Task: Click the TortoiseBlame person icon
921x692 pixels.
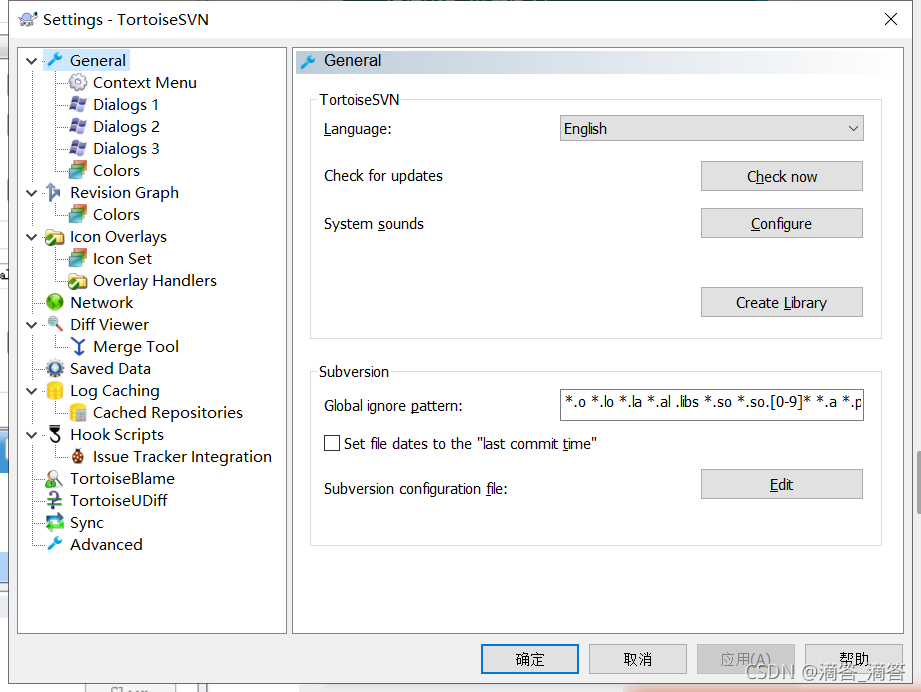Action: [54, 479]
